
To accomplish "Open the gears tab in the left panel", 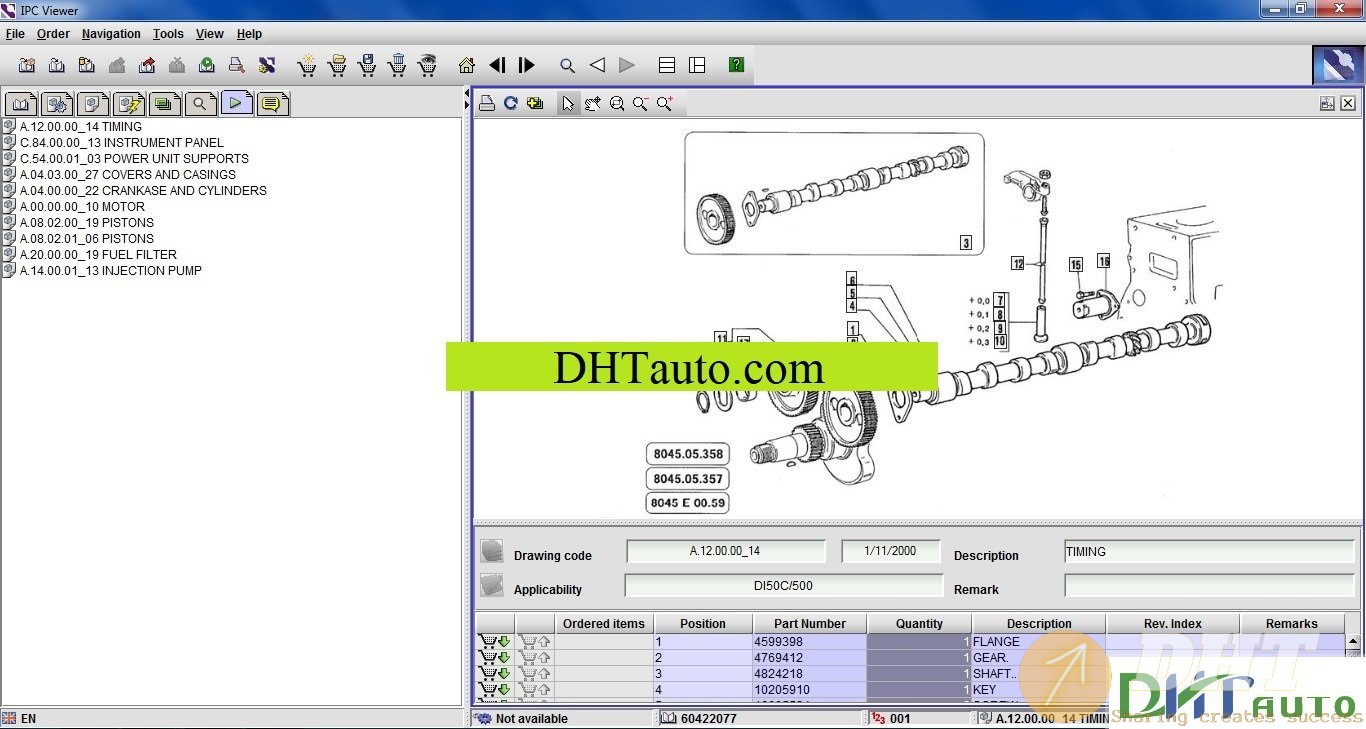I will (x=57, y=103).
